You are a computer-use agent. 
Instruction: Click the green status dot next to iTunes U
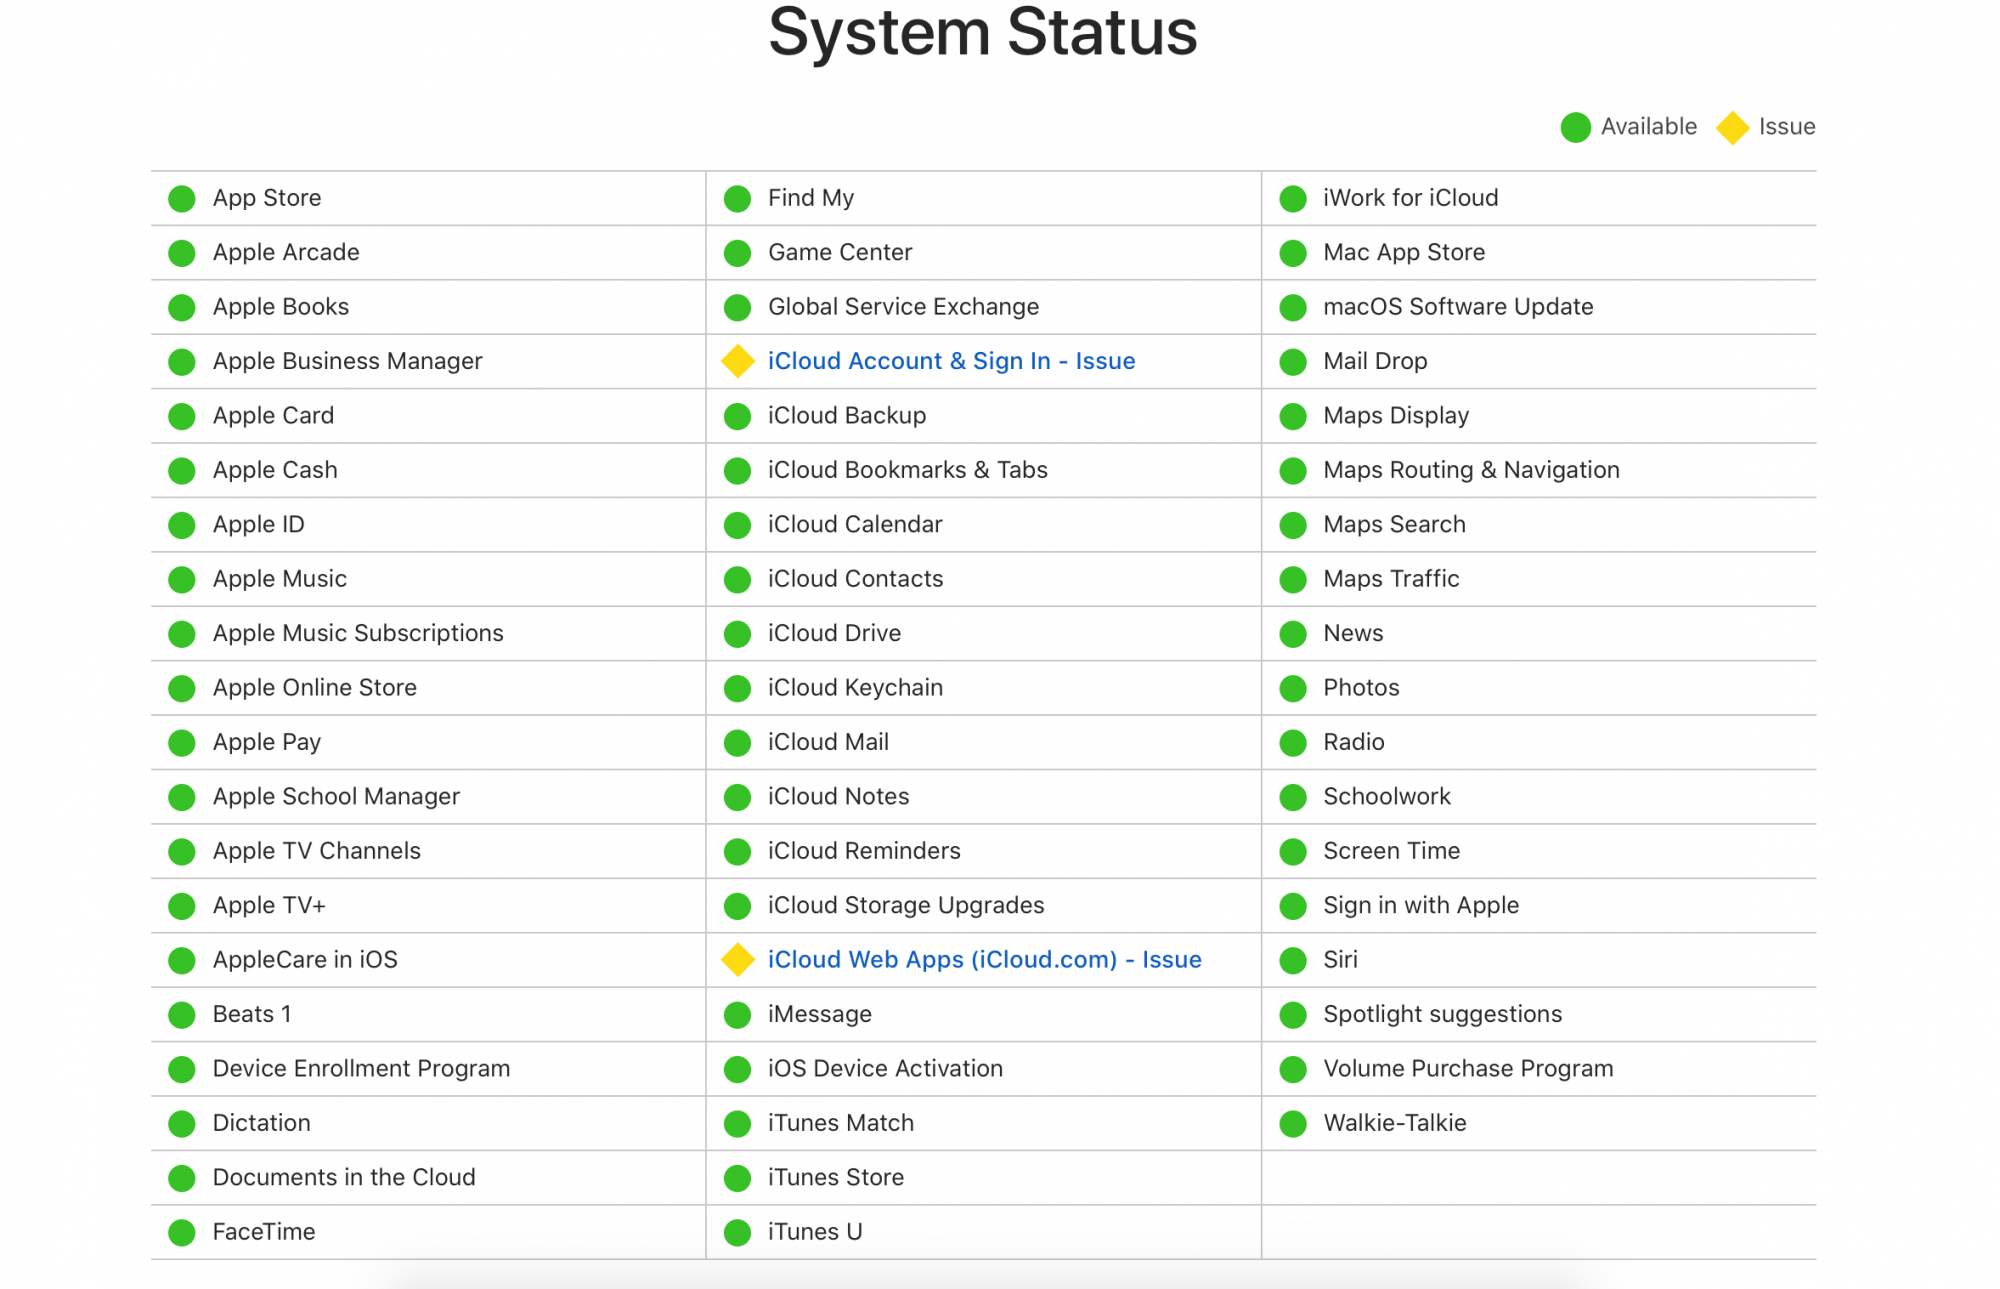[x=737, y=1232]
